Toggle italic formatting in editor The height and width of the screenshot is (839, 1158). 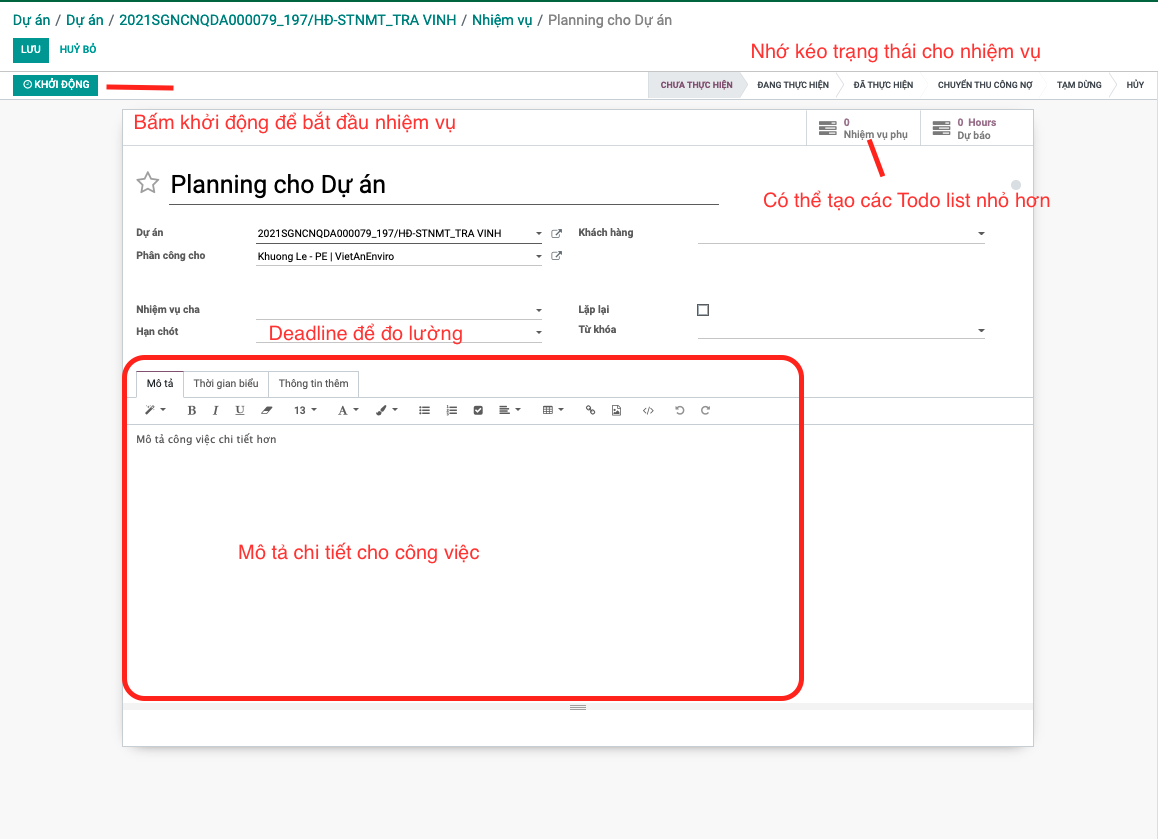215,410
